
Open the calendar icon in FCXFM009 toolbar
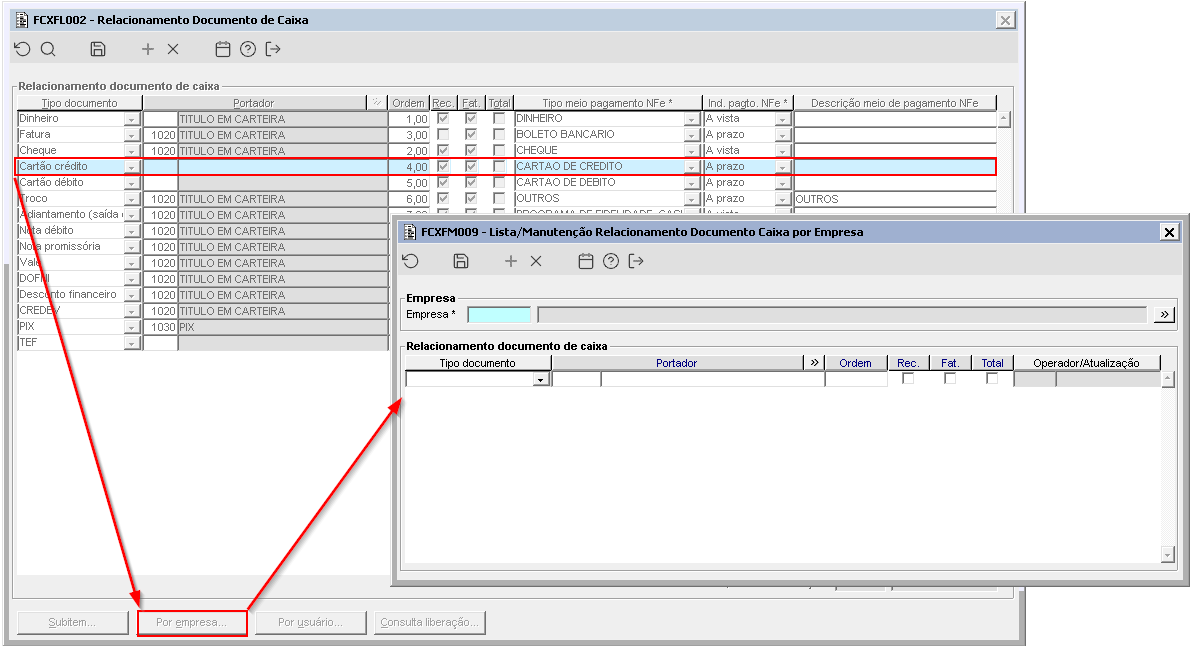585,261
